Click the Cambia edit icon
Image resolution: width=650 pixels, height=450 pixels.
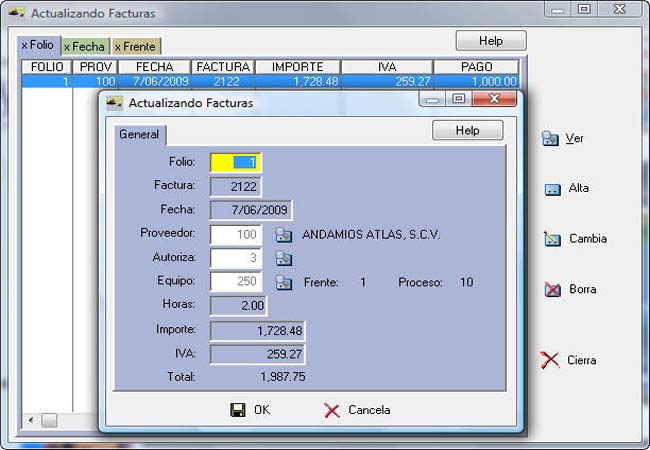[x=552, y=239]
